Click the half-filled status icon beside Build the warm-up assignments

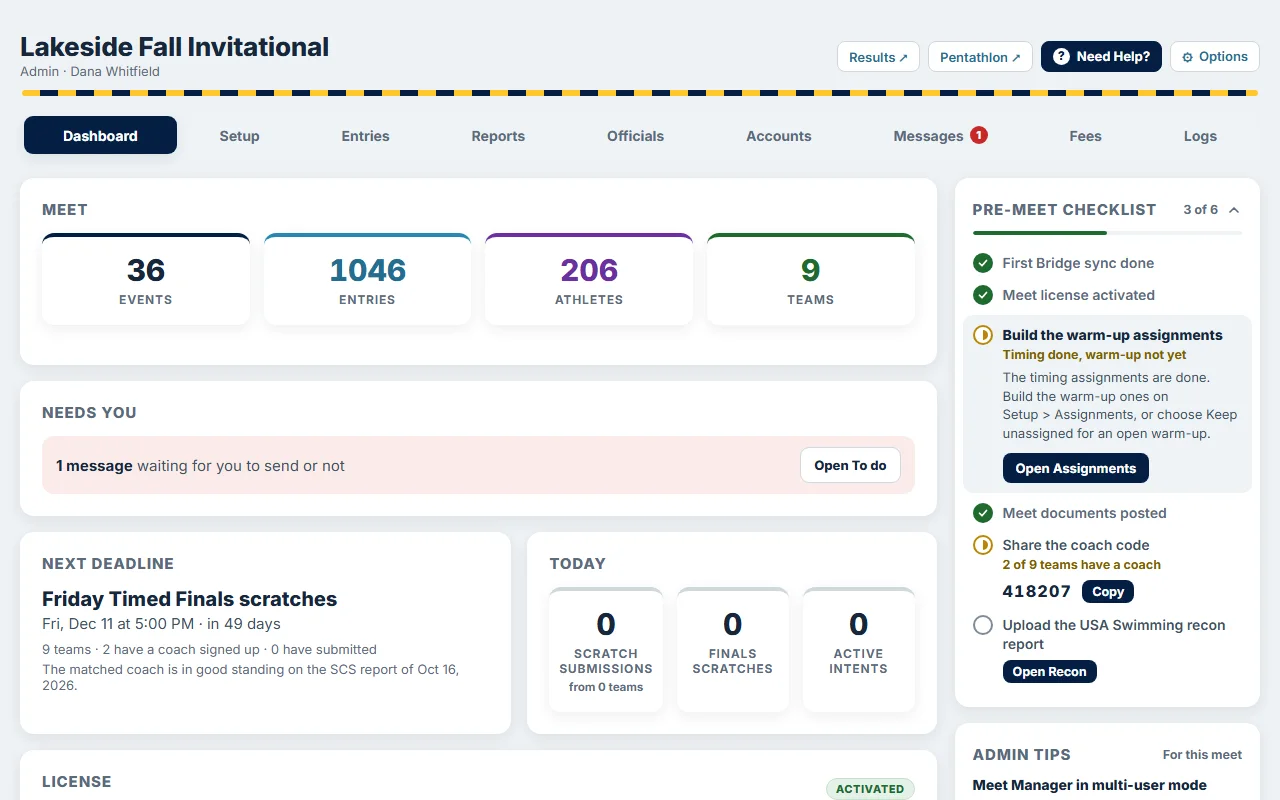(x=983, y=335)
